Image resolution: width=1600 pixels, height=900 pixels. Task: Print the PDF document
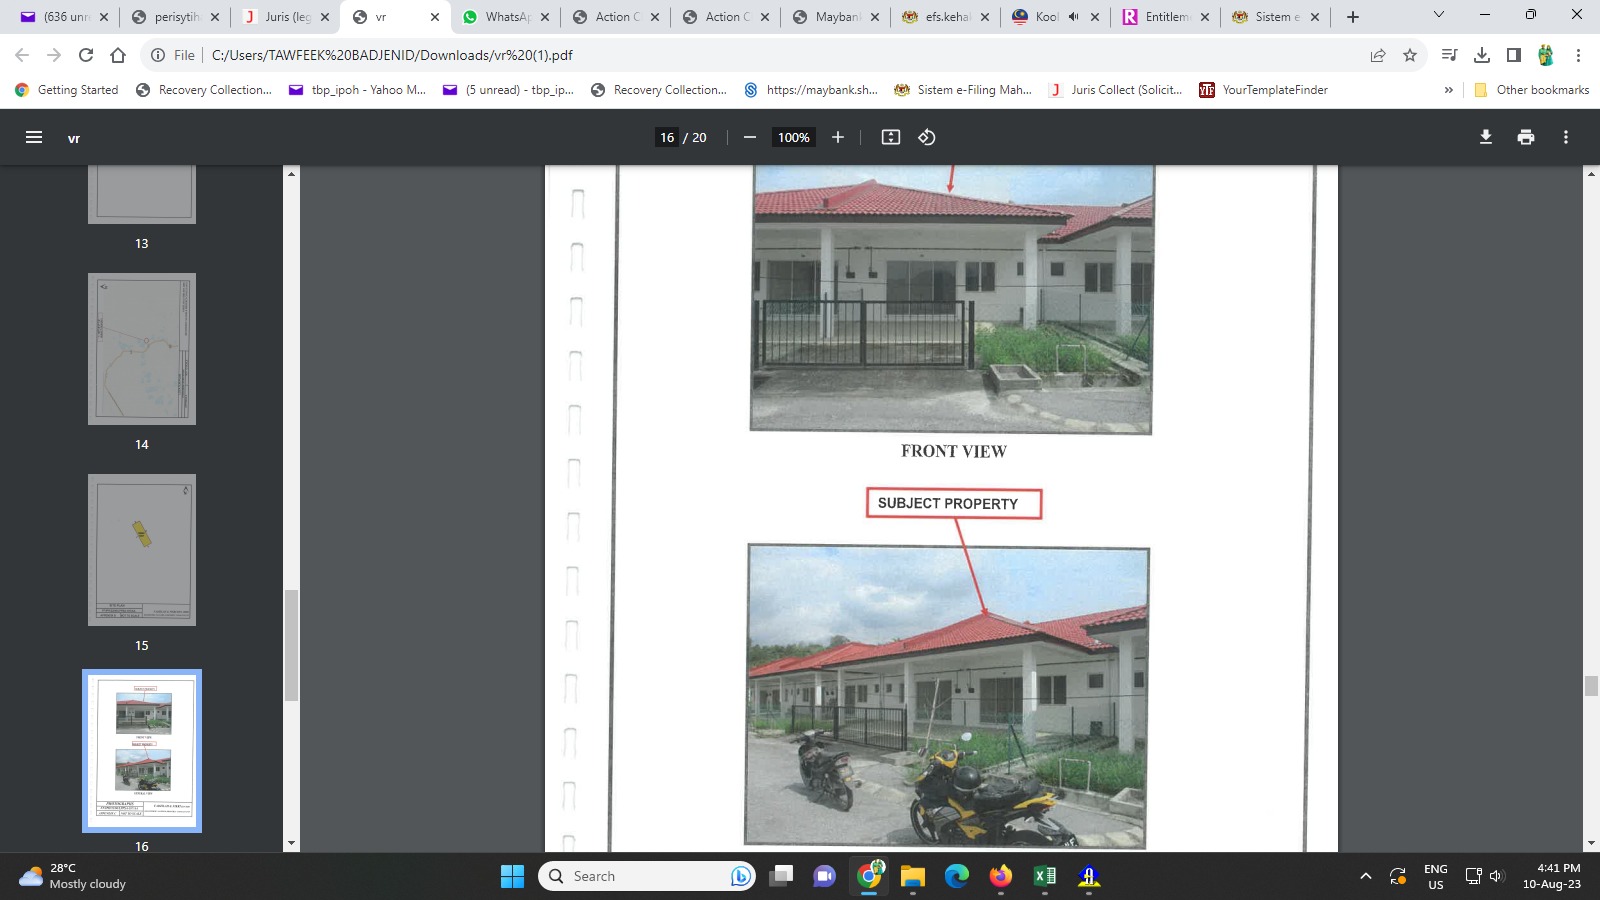click(1526, 138)
